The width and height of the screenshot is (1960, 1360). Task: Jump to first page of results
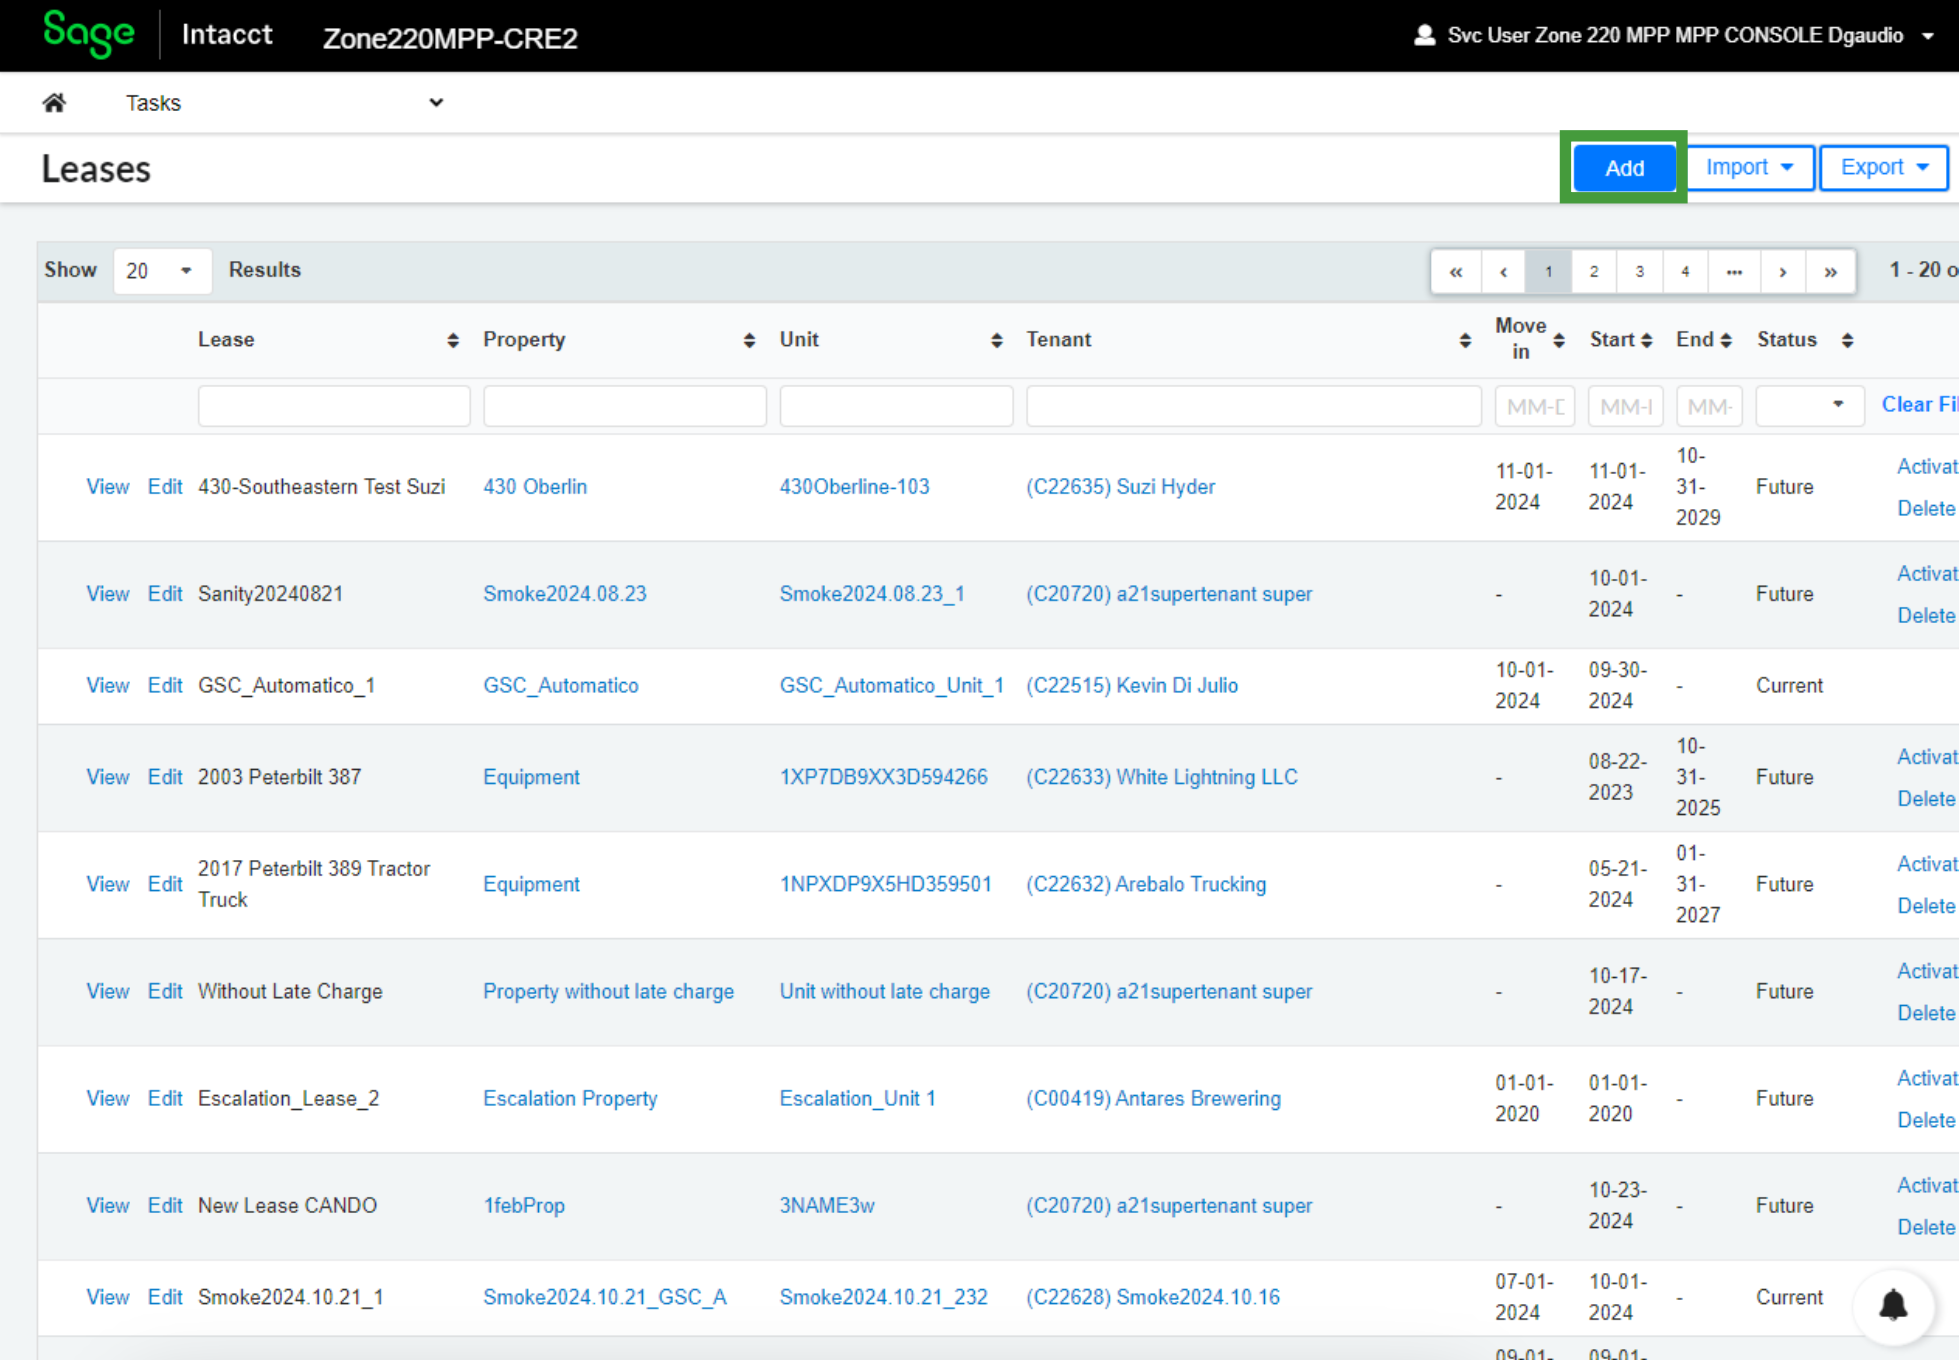(1456, 272)
